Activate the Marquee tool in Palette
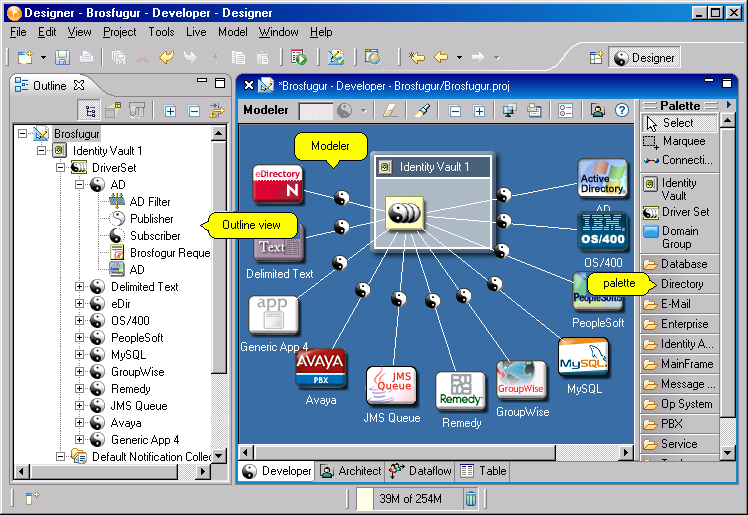This screenshot has width=748, height=515. (x=679, y=142)
